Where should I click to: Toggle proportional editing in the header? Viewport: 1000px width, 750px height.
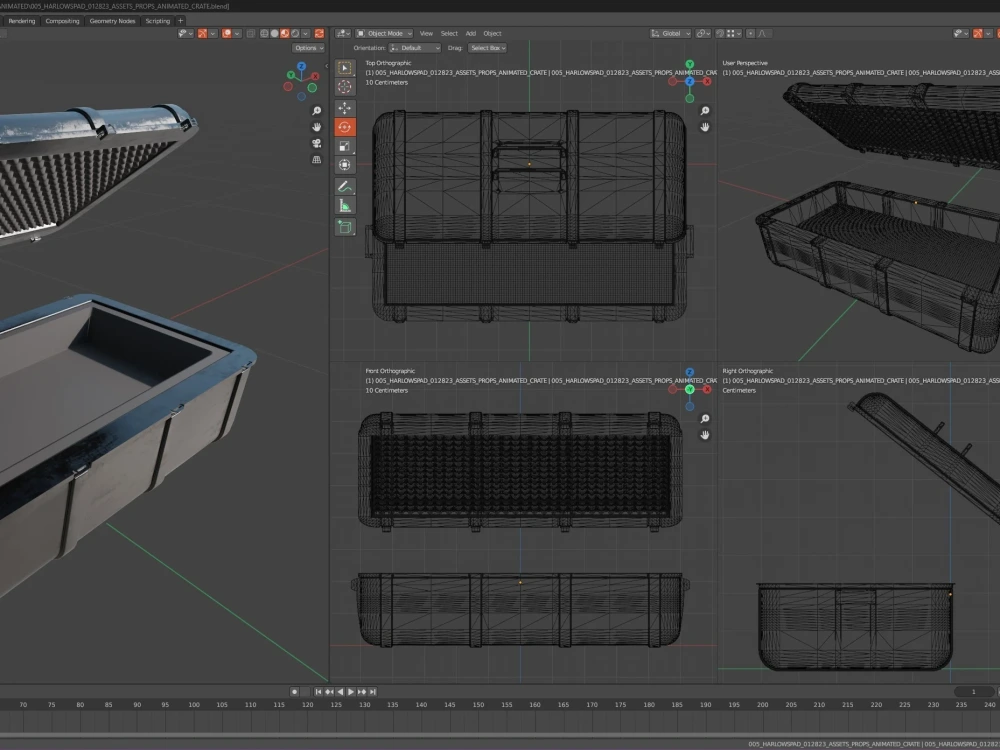tap(749, 33)
